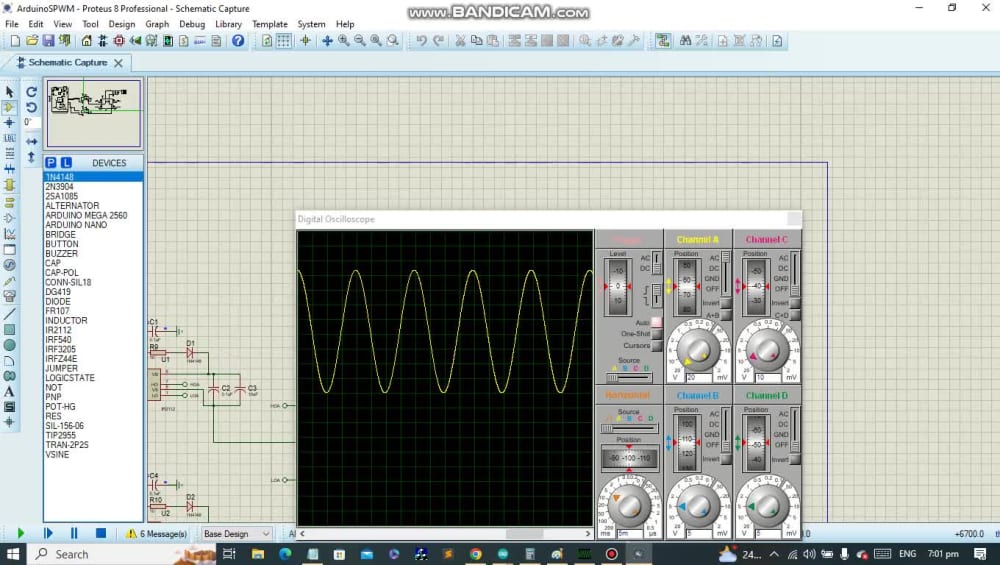Enable the One-Shot trigger button
The width and height of the screenshot is (1000, 565).
(x=656, y=334)
